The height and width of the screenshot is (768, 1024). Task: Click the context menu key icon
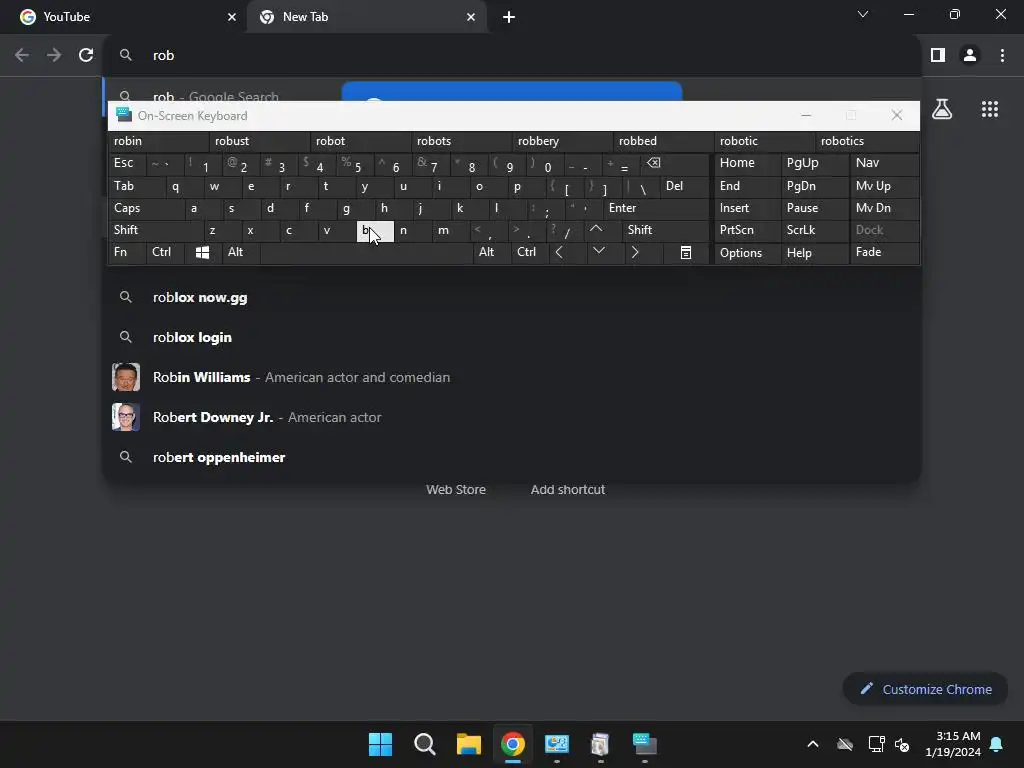[686, 253]
